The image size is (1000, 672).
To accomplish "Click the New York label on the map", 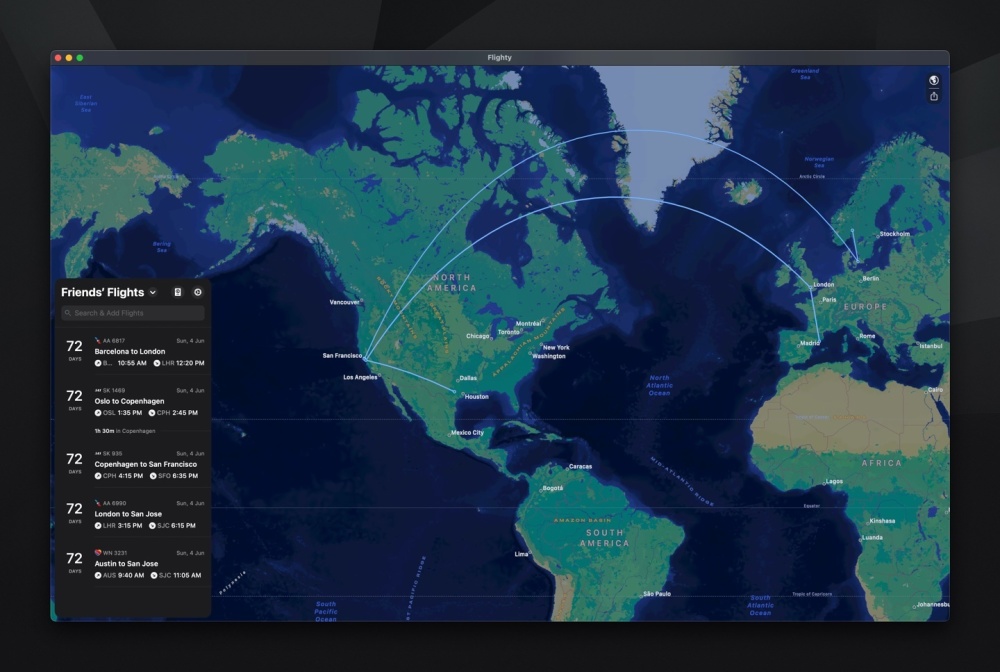I will (x=556, y=347).
